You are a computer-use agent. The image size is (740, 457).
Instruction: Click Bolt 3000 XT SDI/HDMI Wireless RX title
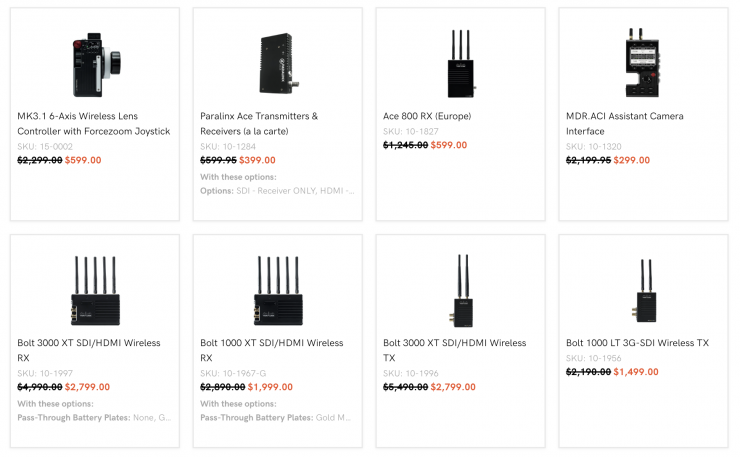click(89, 350)
